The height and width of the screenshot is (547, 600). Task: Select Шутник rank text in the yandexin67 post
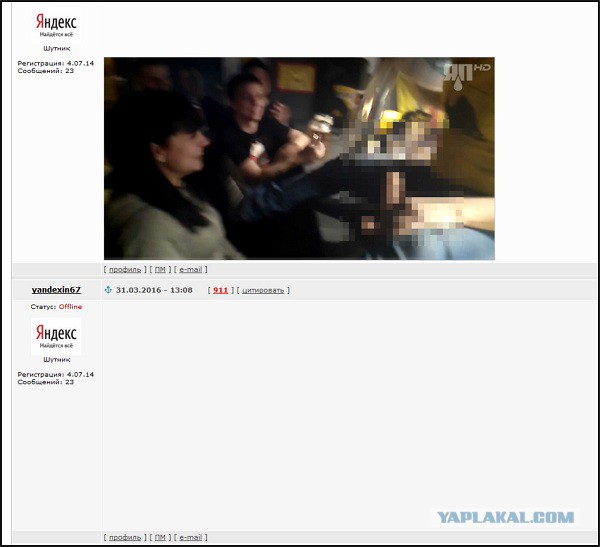click(x=57, y=359)
